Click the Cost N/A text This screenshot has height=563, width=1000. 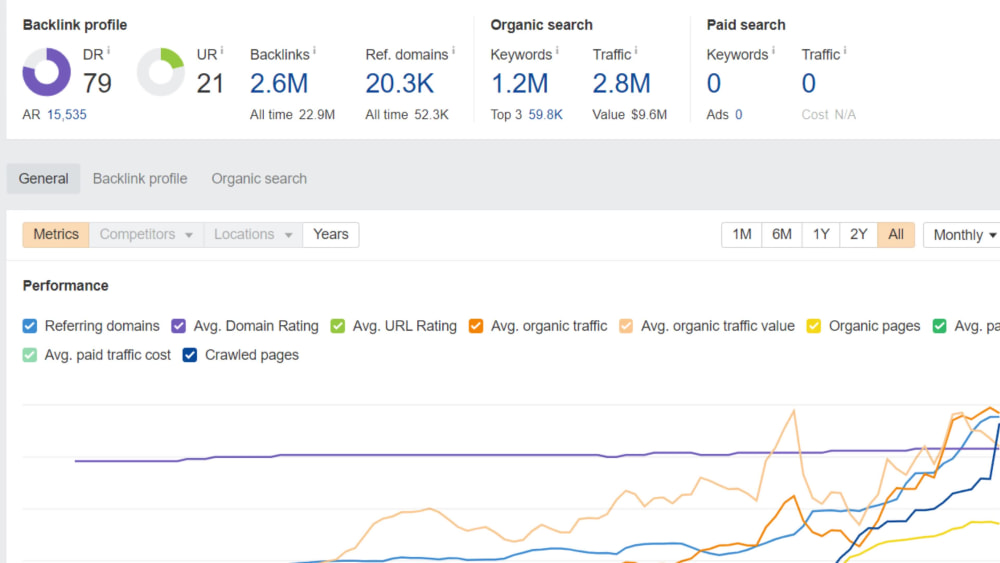coord(828,115)
